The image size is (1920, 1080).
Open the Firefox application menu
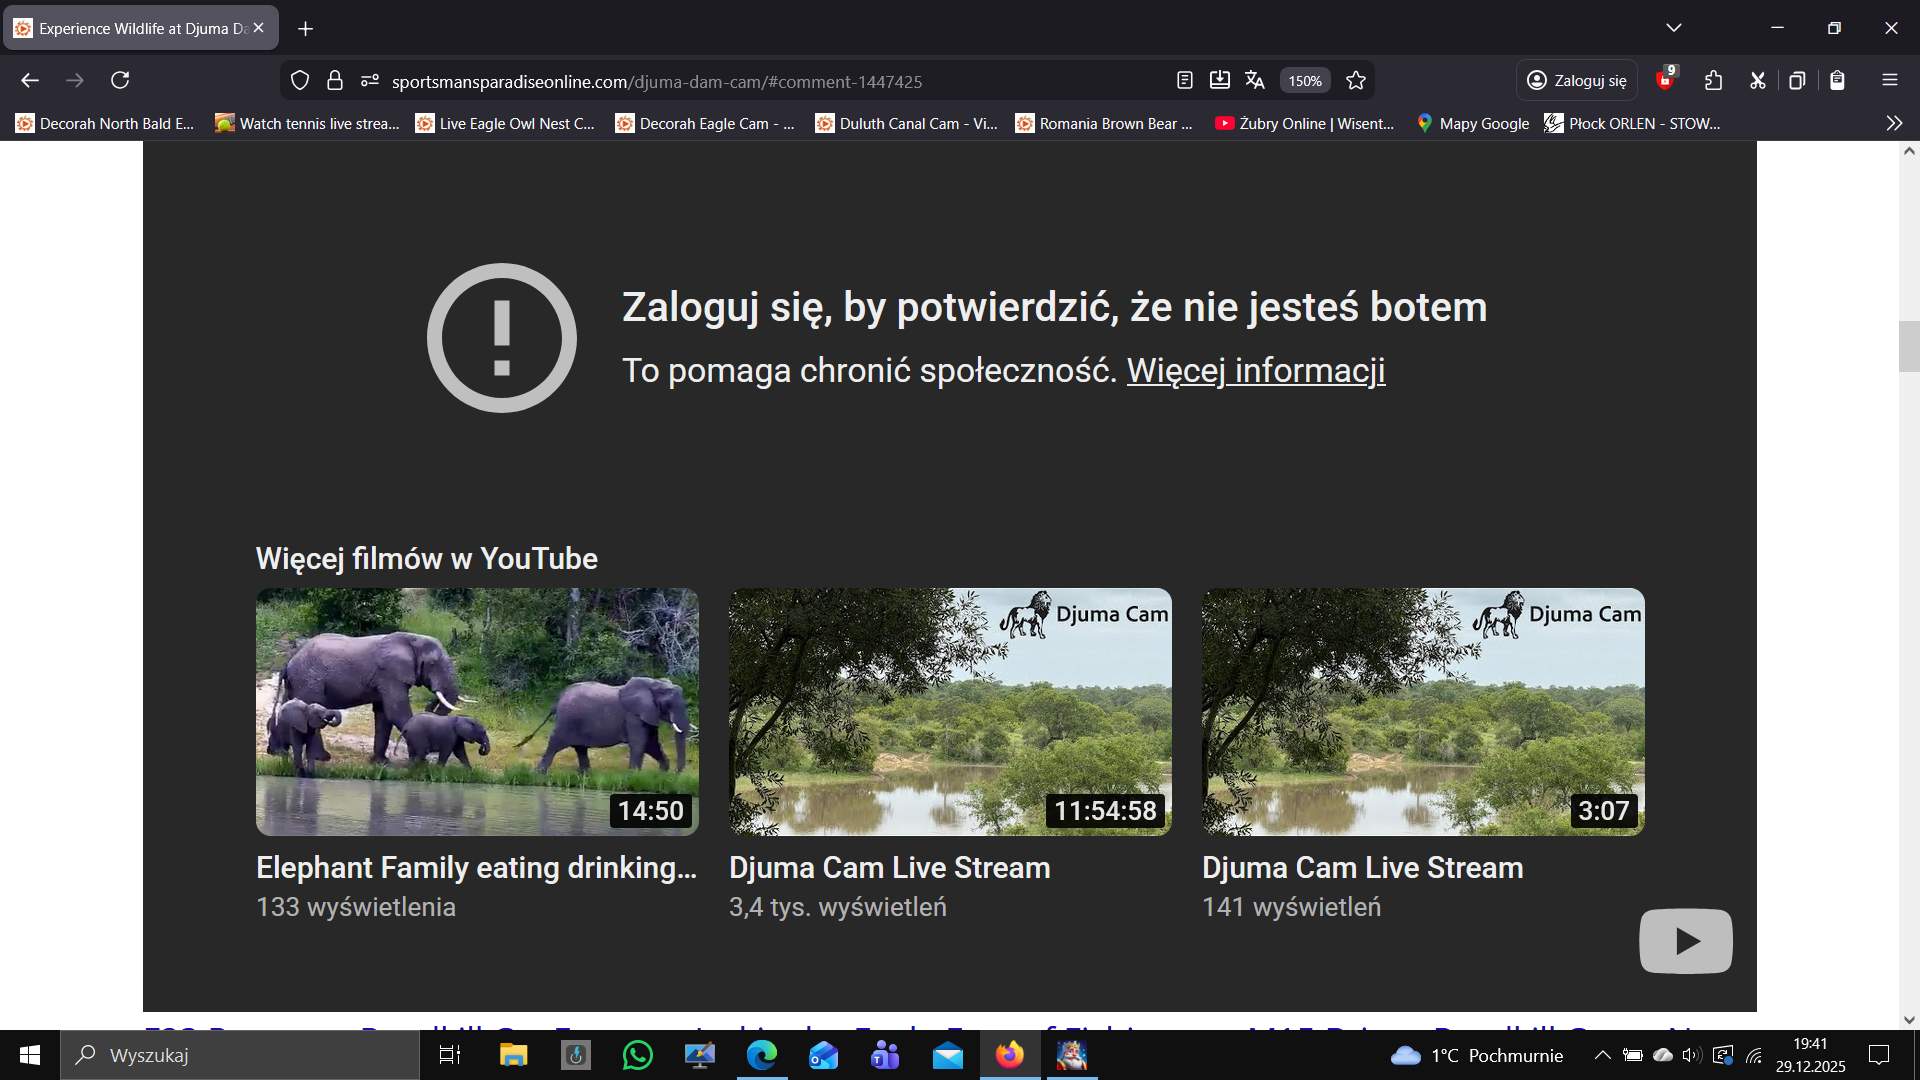tap(1890, 80)
